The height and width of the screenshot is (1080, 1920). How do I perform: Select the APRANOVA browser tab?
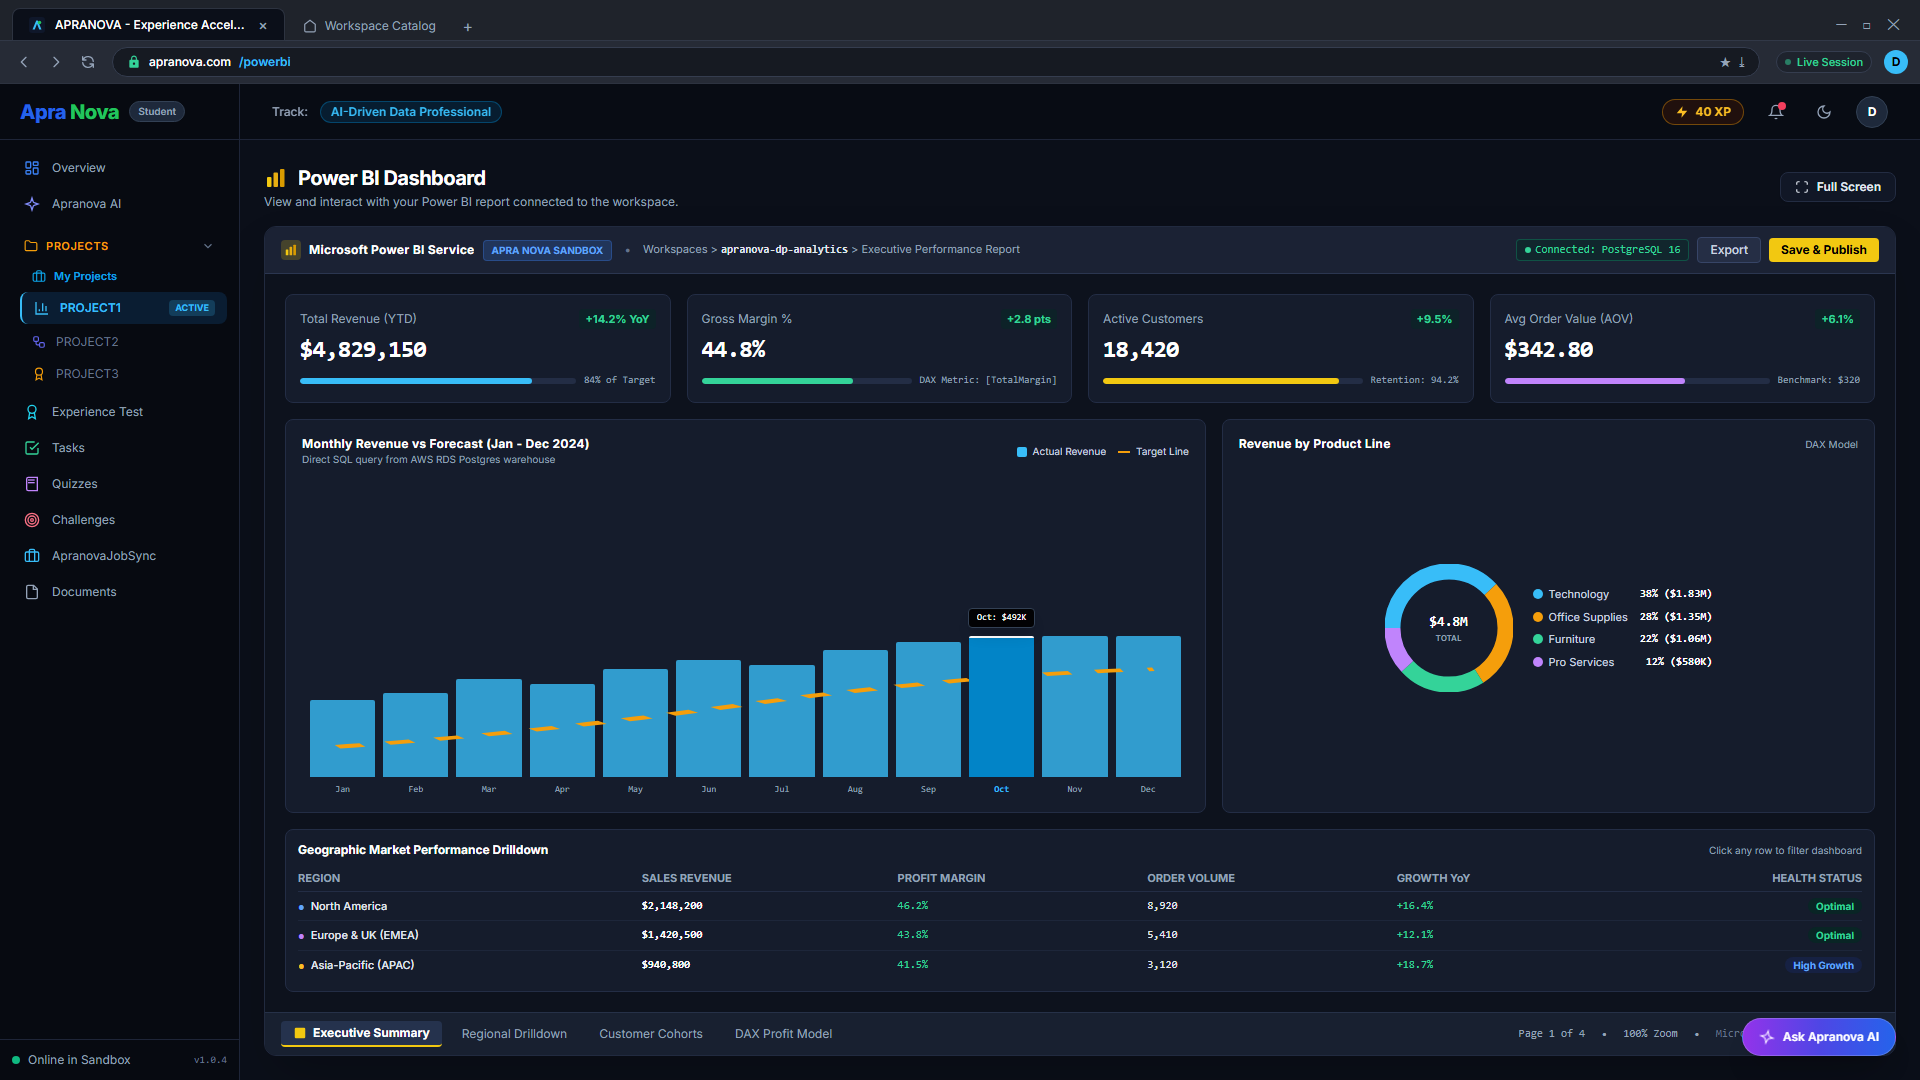click(148, 25)
